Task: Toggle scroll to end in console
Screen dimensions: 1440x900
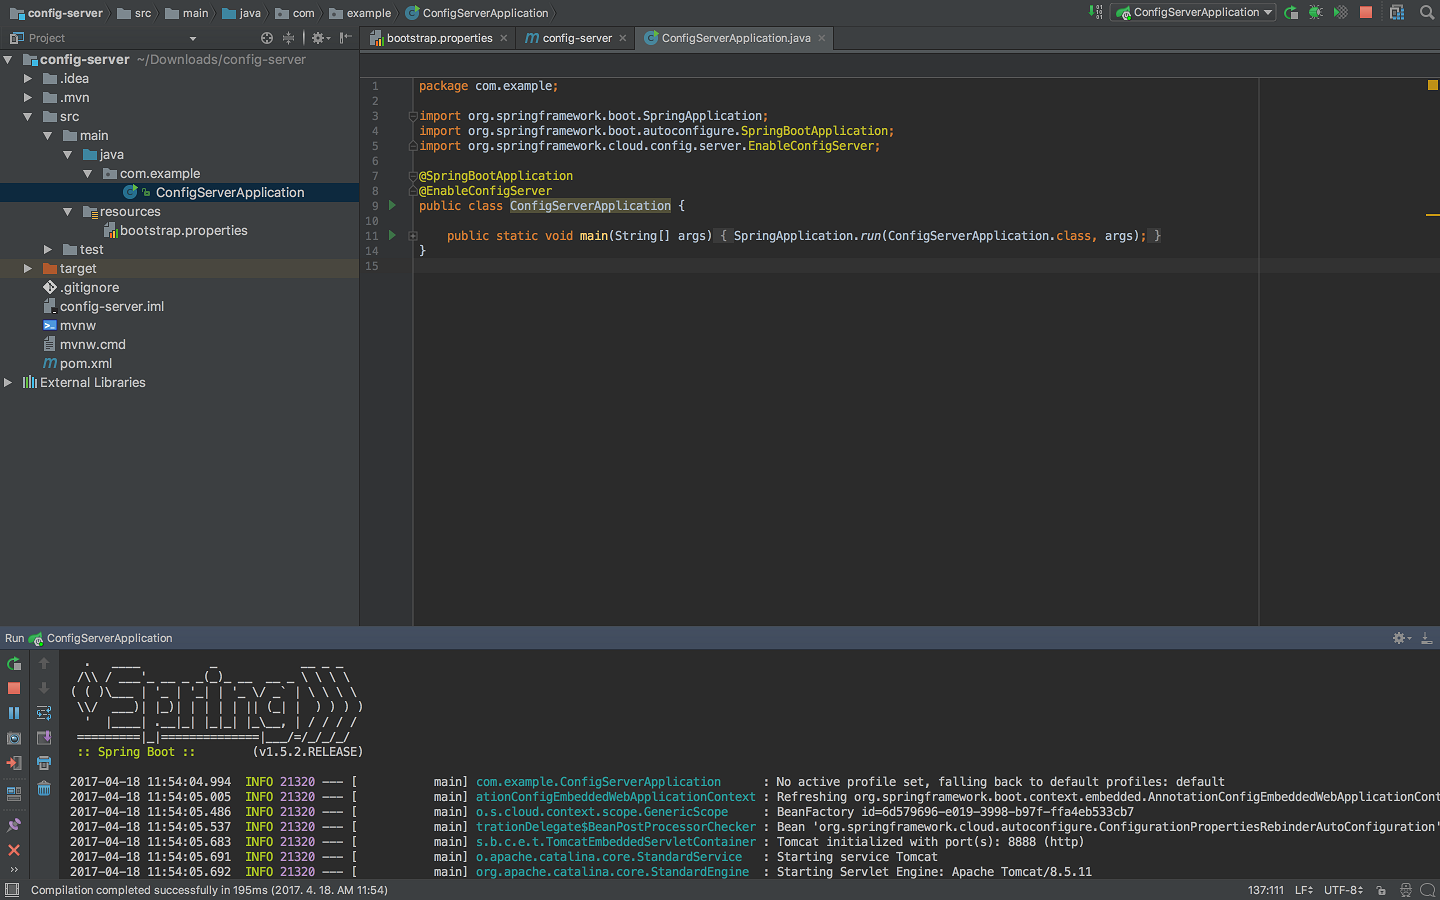Action: 44,738
